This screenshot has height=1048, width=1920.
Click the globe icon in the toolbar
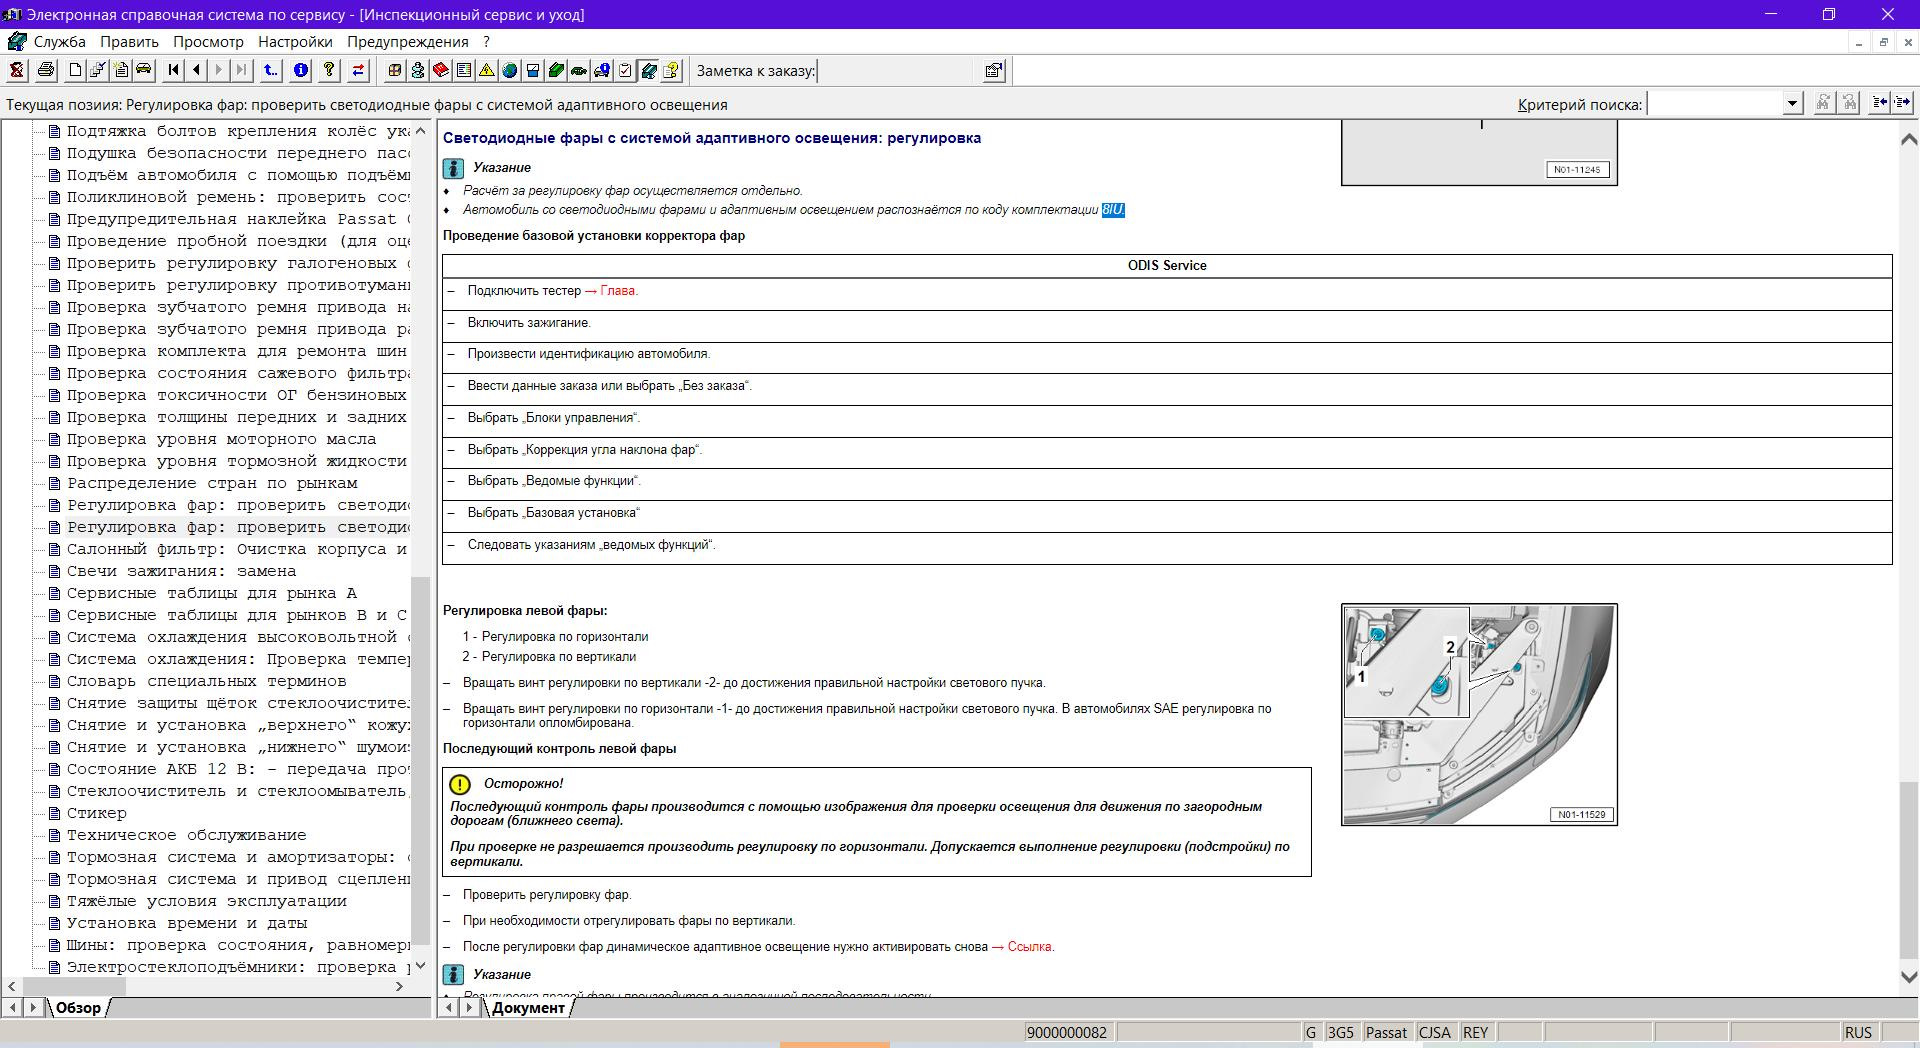coord(510,70)
